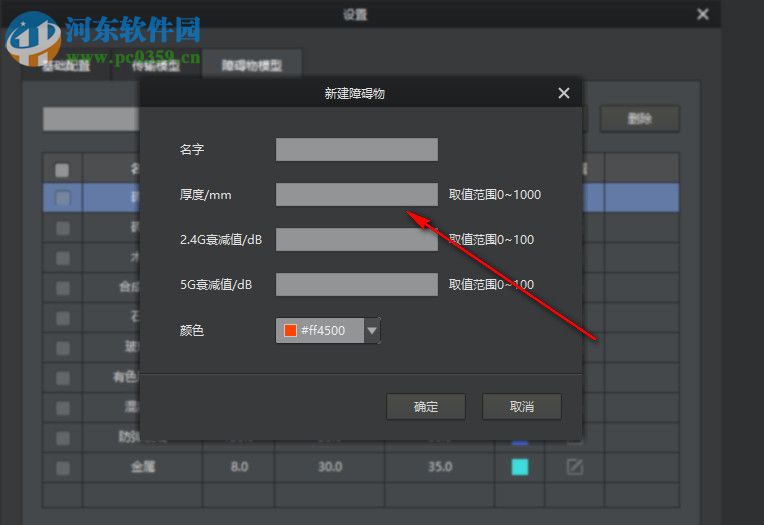Toggle the checkbox in the 防弹 row

pos(62,438)
